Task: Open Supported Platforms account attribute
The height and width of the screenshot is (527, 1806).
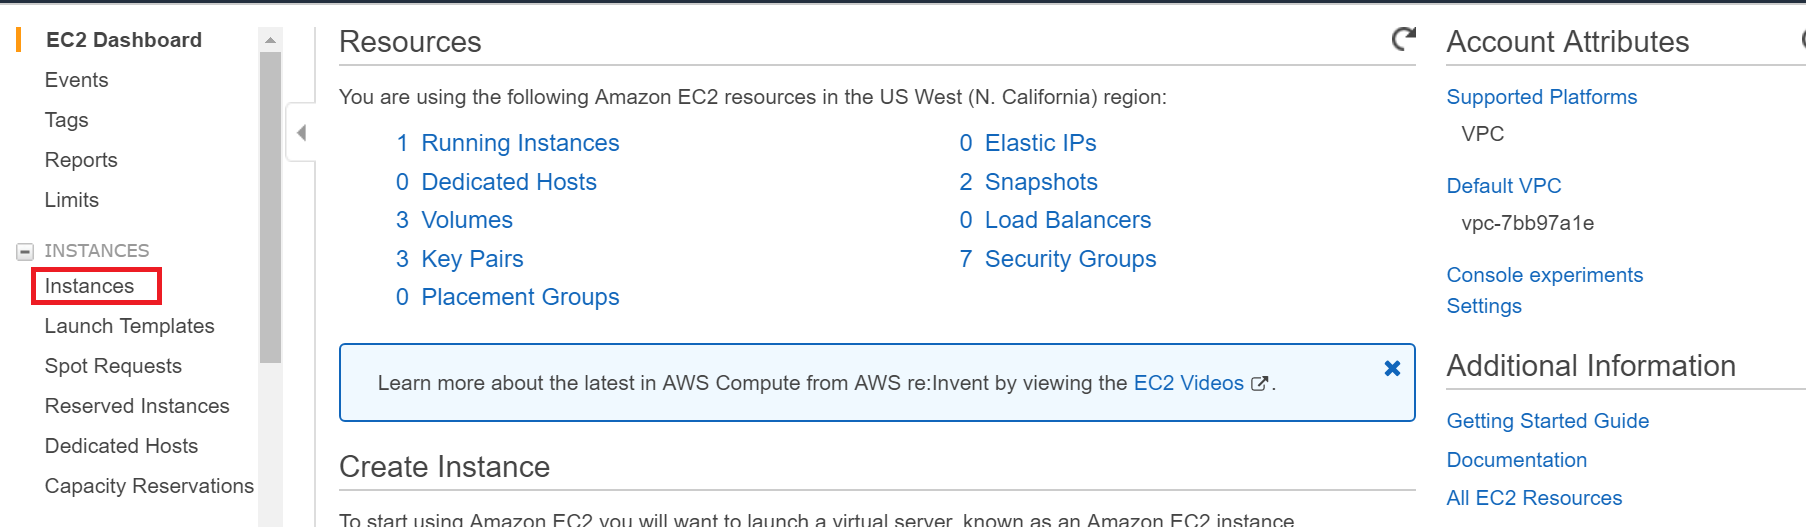Action: click(1541, 97)
